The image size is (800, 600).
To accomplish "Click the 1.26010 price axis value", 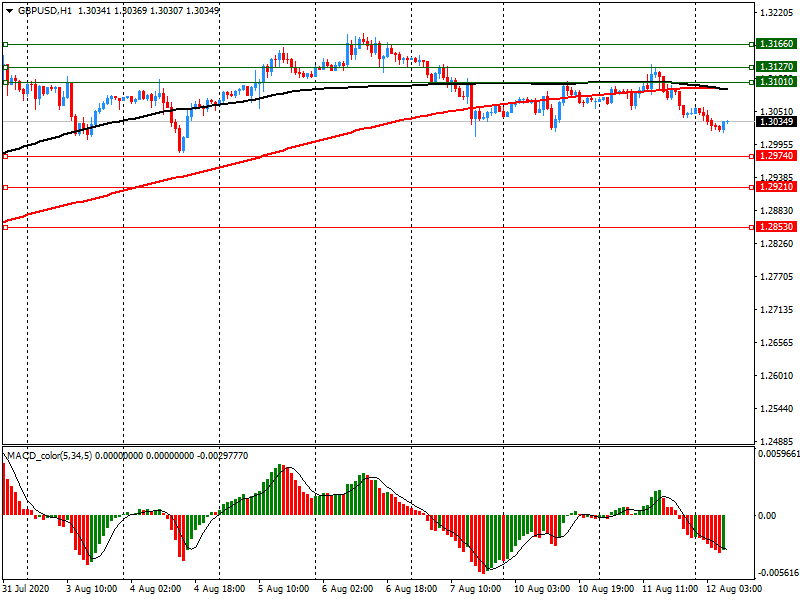I will 777,376.
